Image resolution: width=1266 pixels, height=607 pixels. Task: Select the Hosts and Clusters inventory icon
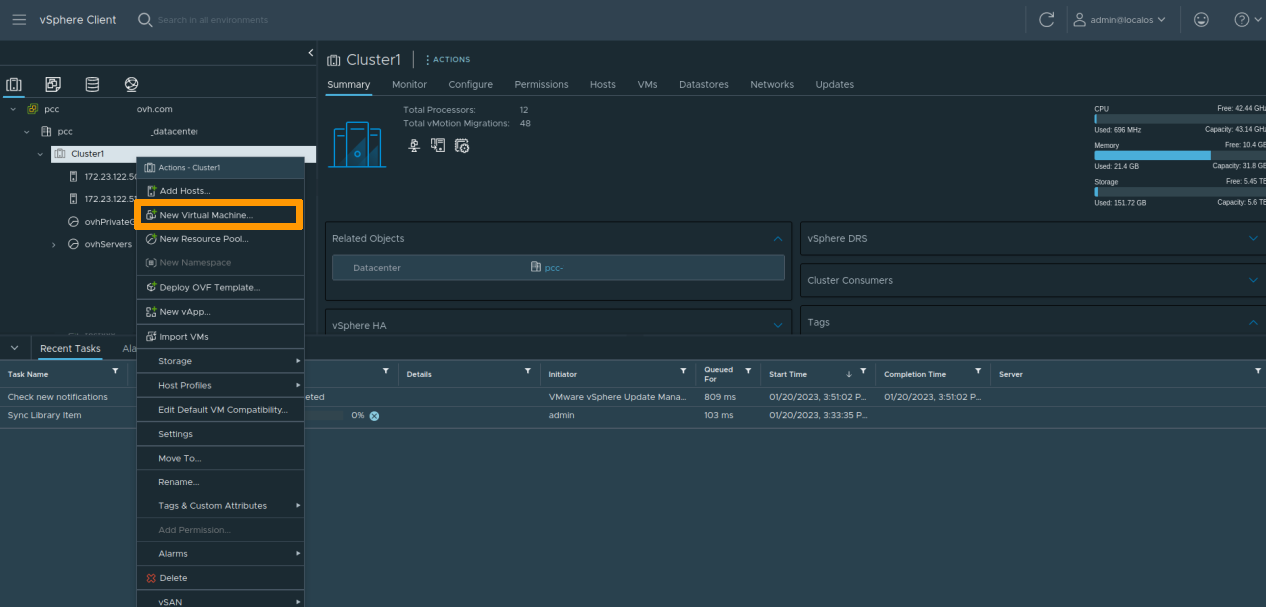pyautogui.click(x=14, y=84)
